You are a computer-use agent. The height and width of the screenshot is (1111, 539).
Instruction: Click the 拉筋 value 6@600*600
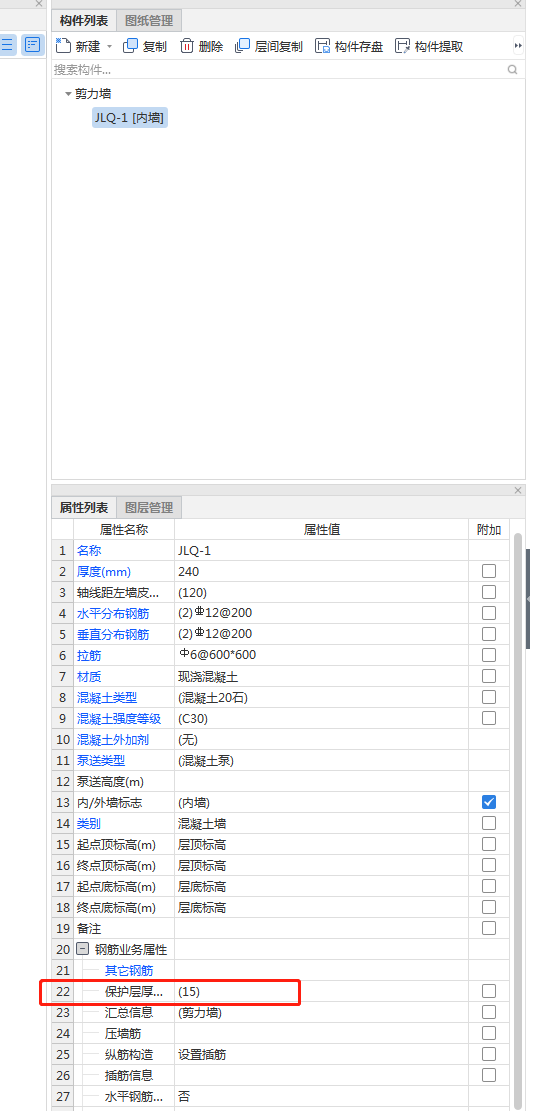point(217,655)
